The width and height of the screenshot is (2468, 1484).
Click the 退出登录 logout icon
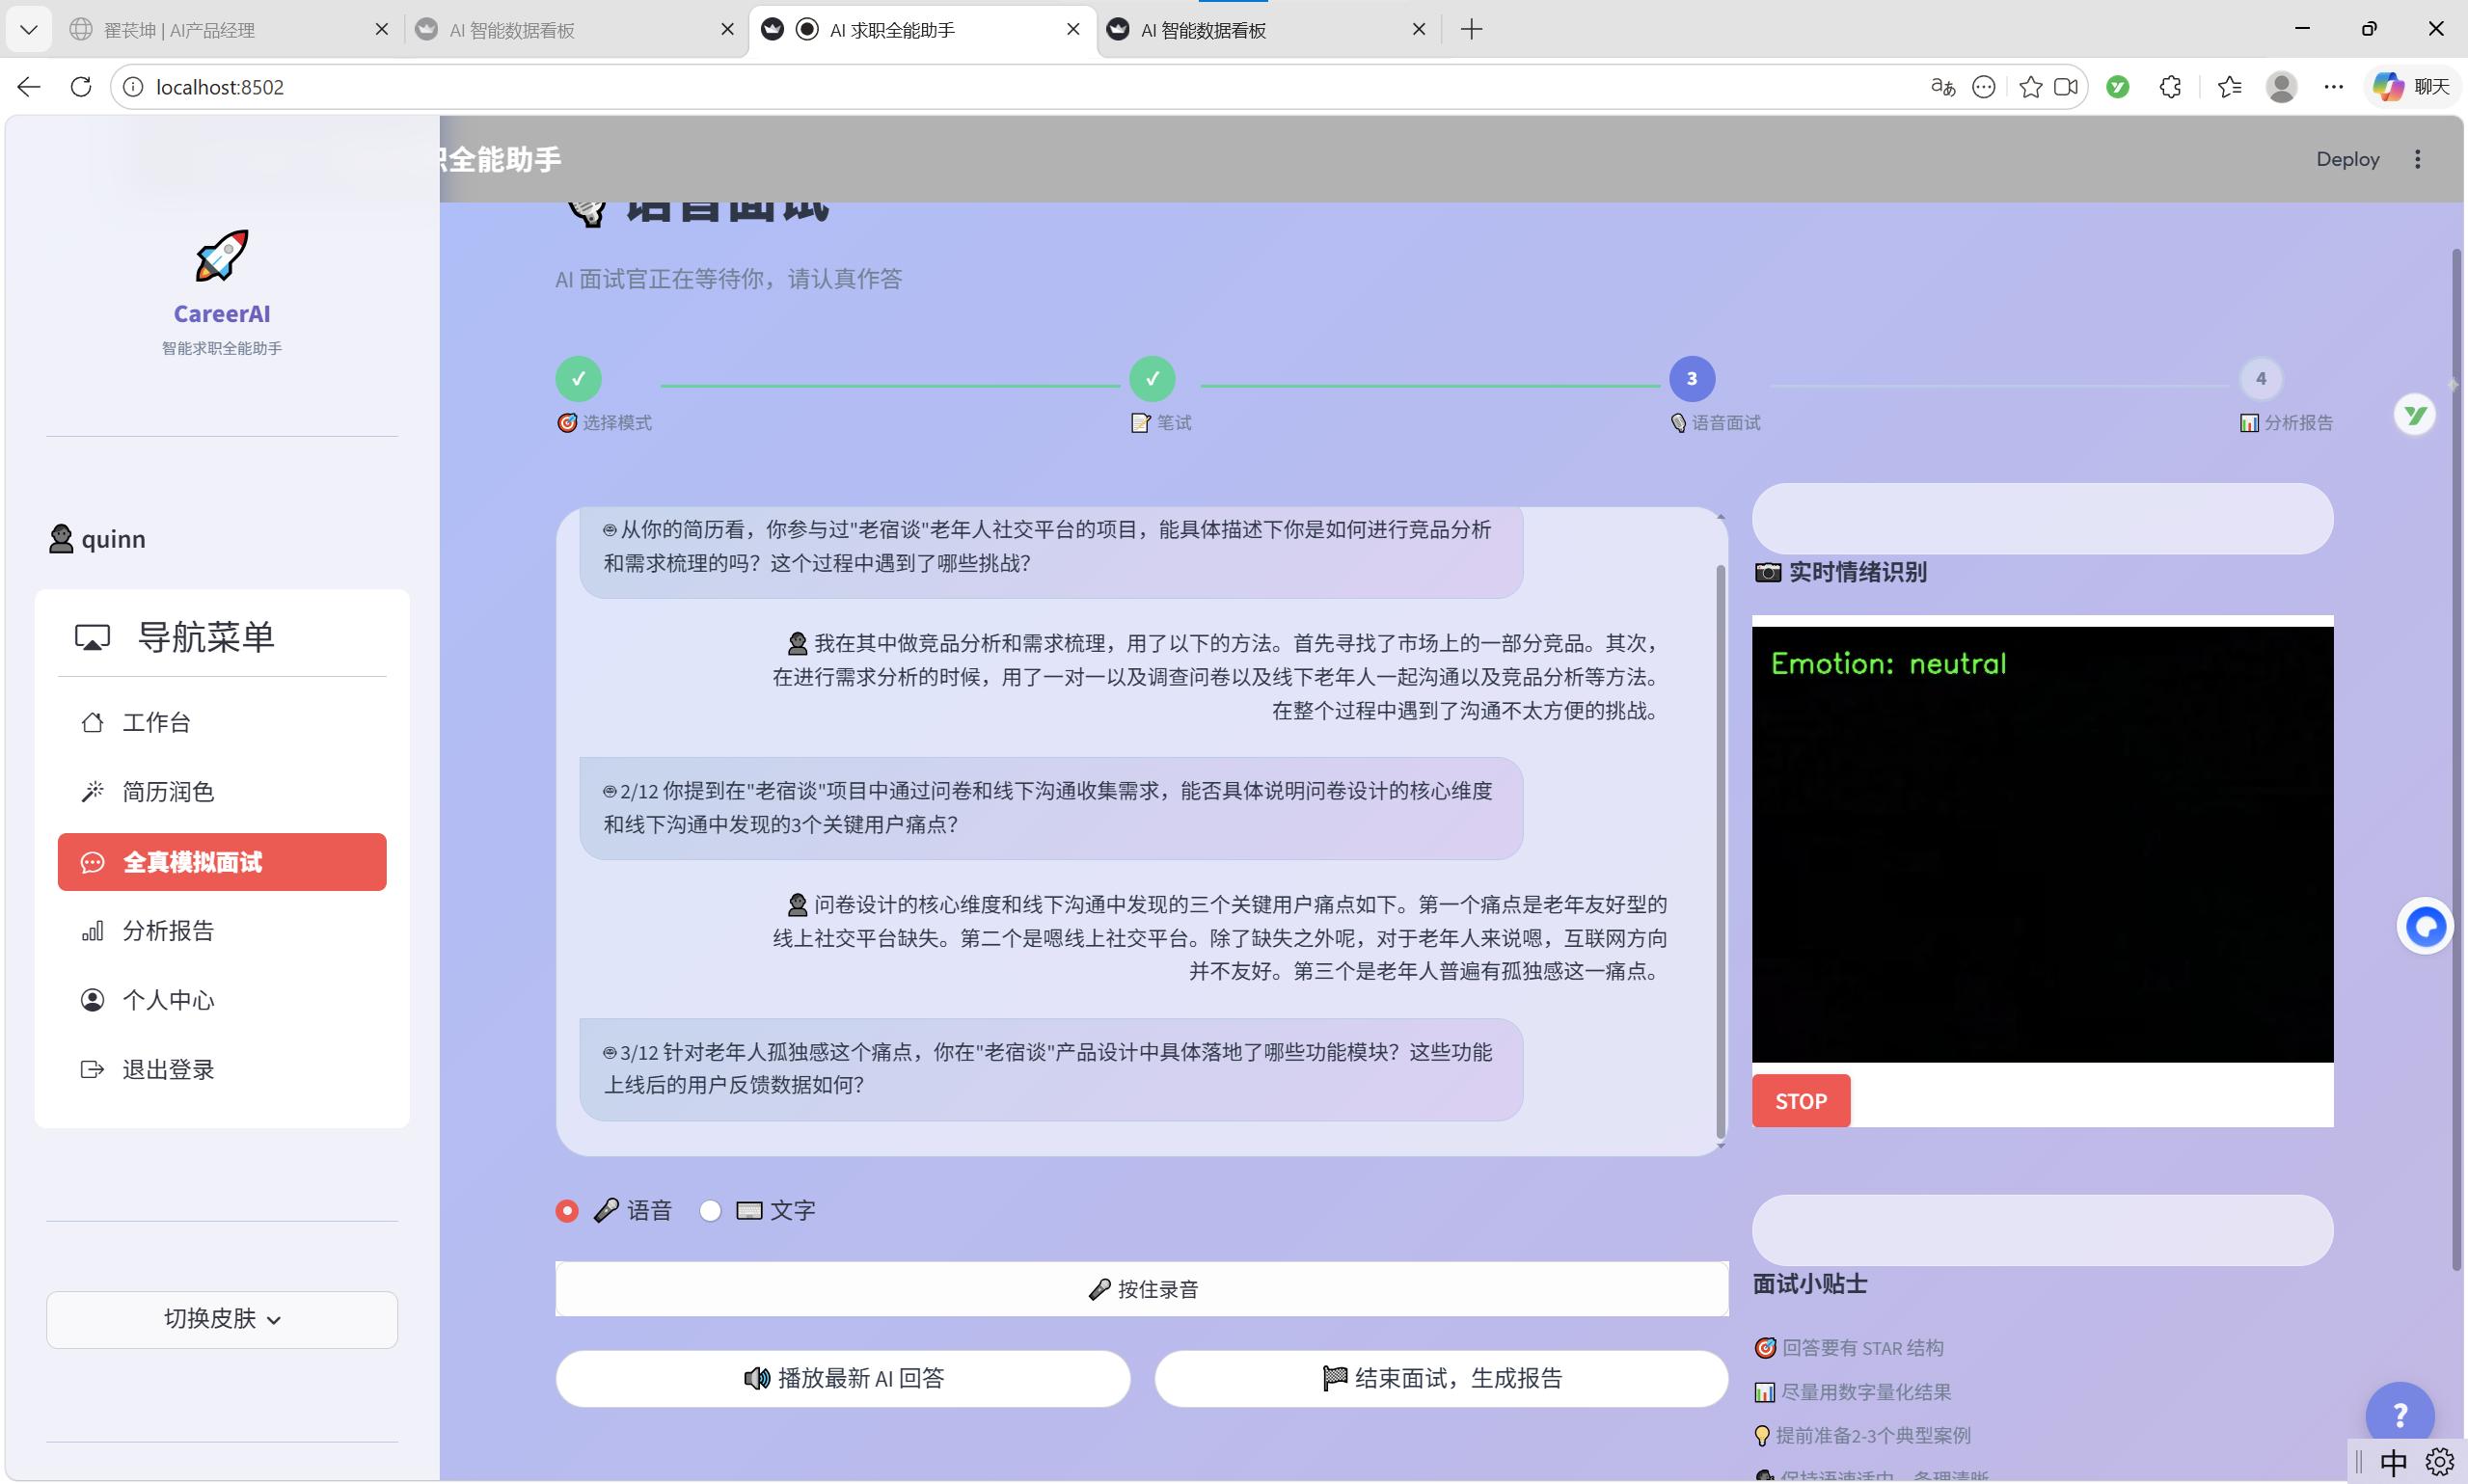click(x=93, y=1068)
